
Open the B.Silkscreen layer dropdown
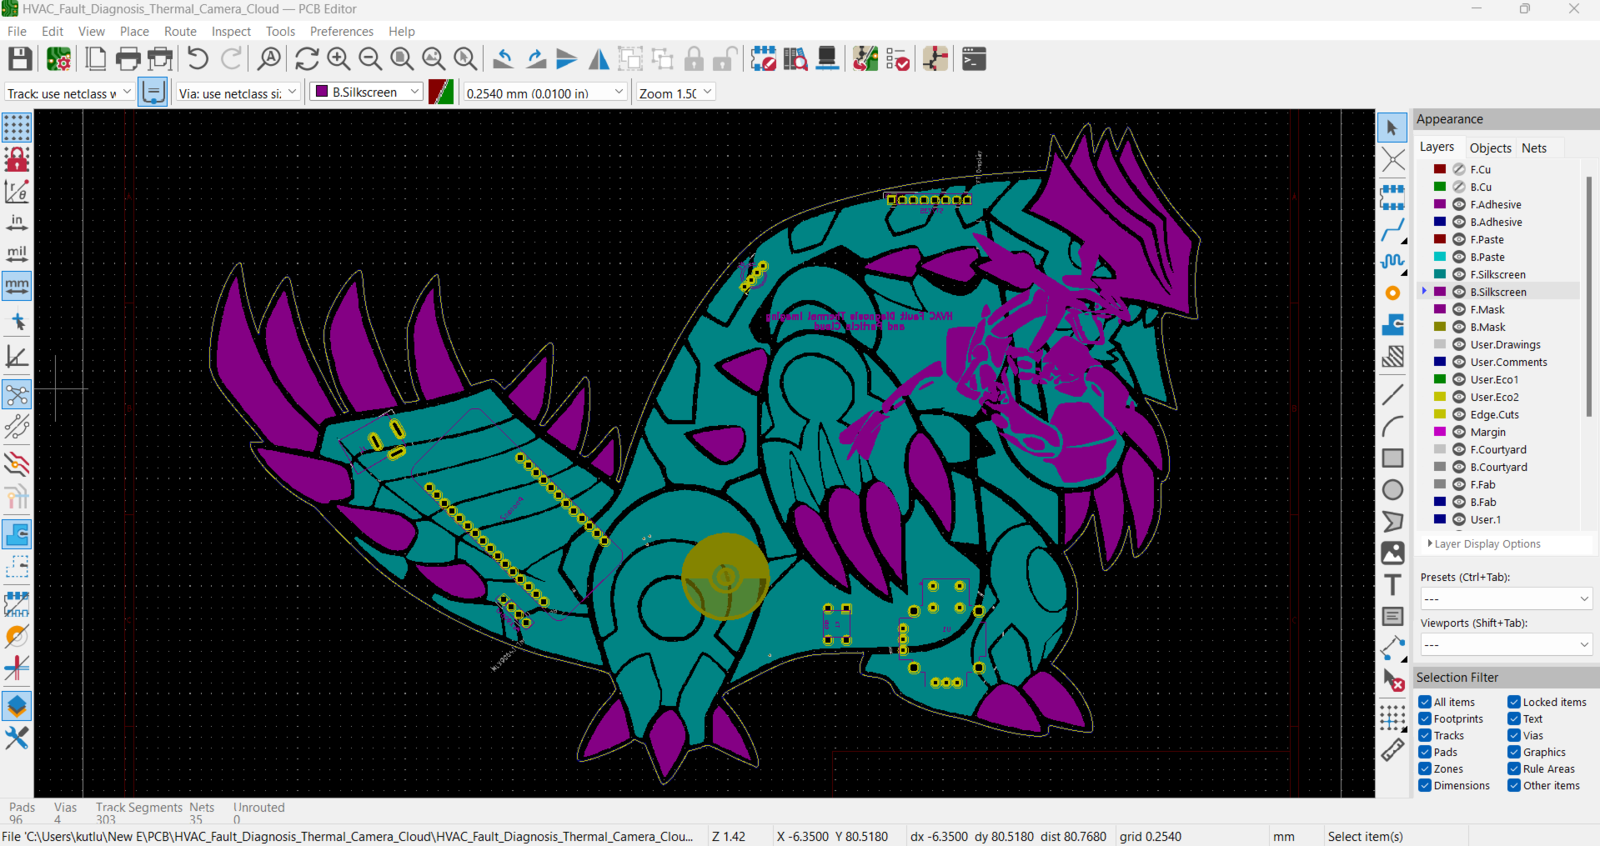[368, 92]
